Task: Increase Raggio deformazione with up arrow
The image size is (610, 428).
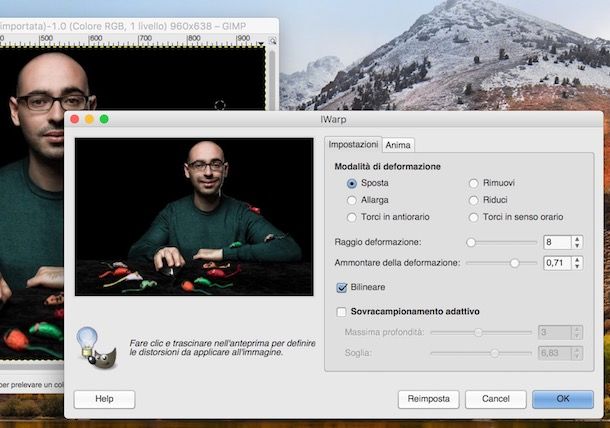Action: click(x=577, y=239)
